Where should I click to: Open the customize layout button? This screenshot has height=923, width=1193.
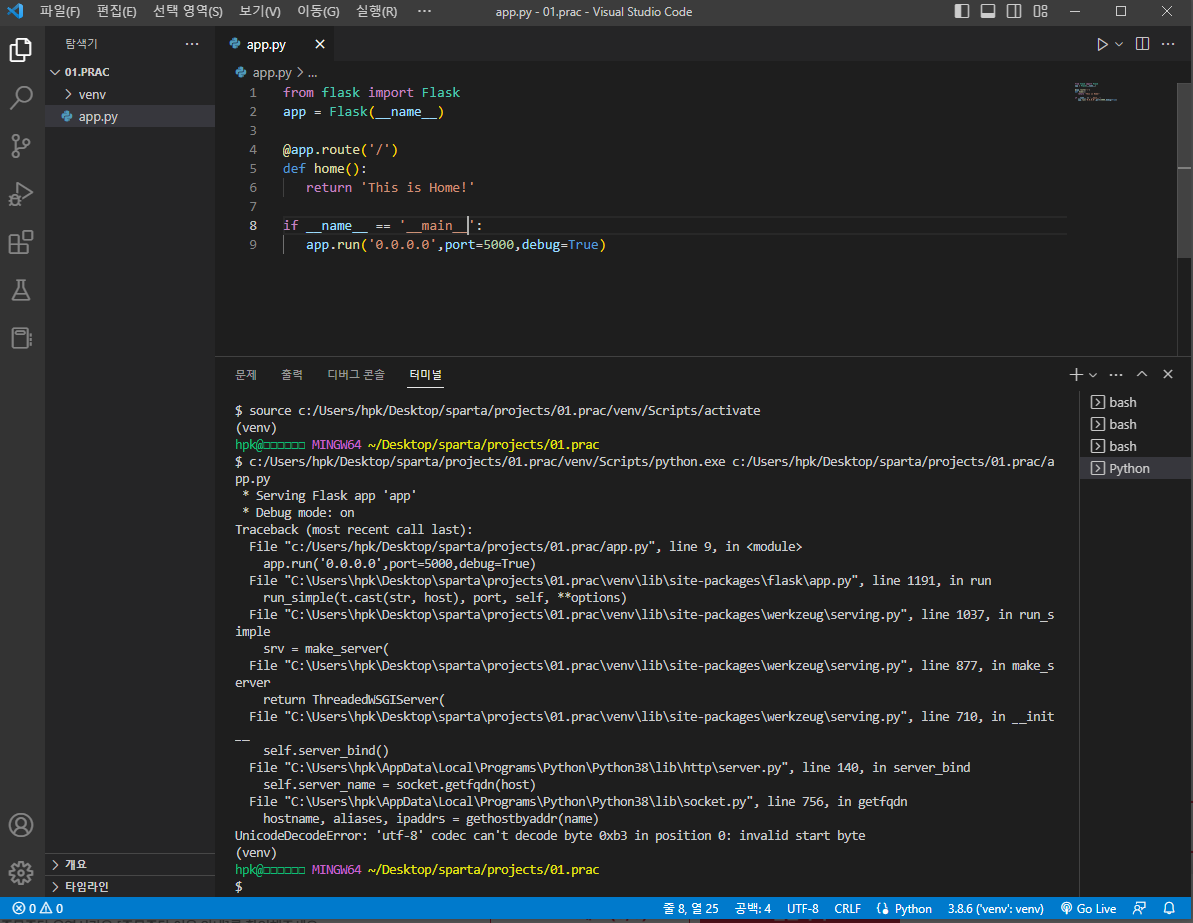1040,11
